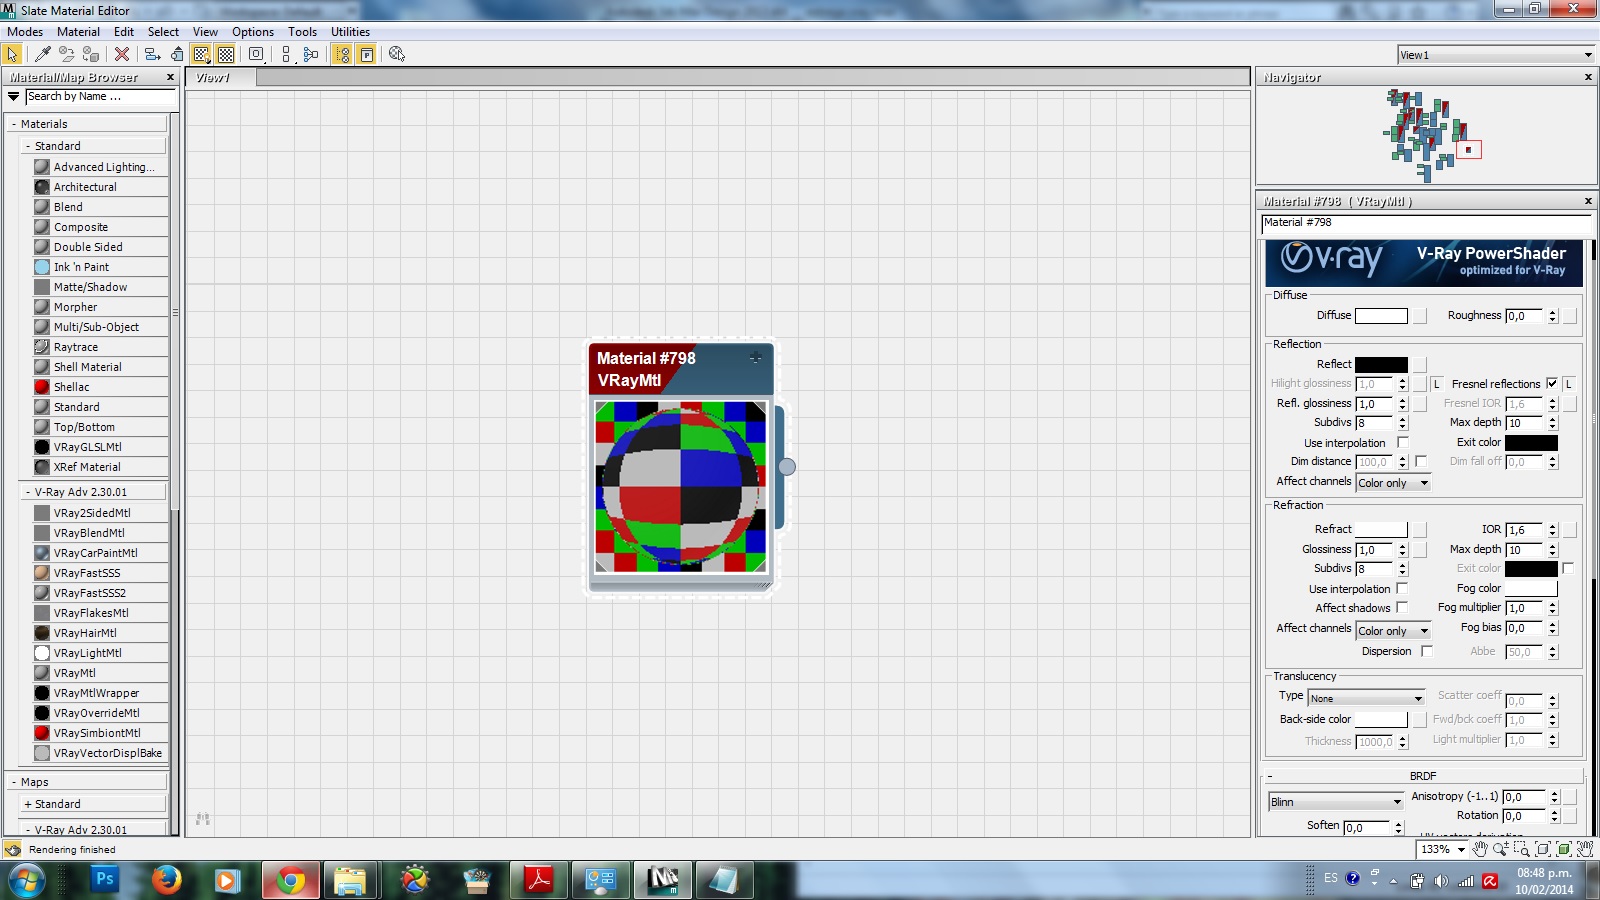The width and height of the screenshot is (1600, 900).
Task: Click Lay Out Children icon
Action: [x=311, y=54]
